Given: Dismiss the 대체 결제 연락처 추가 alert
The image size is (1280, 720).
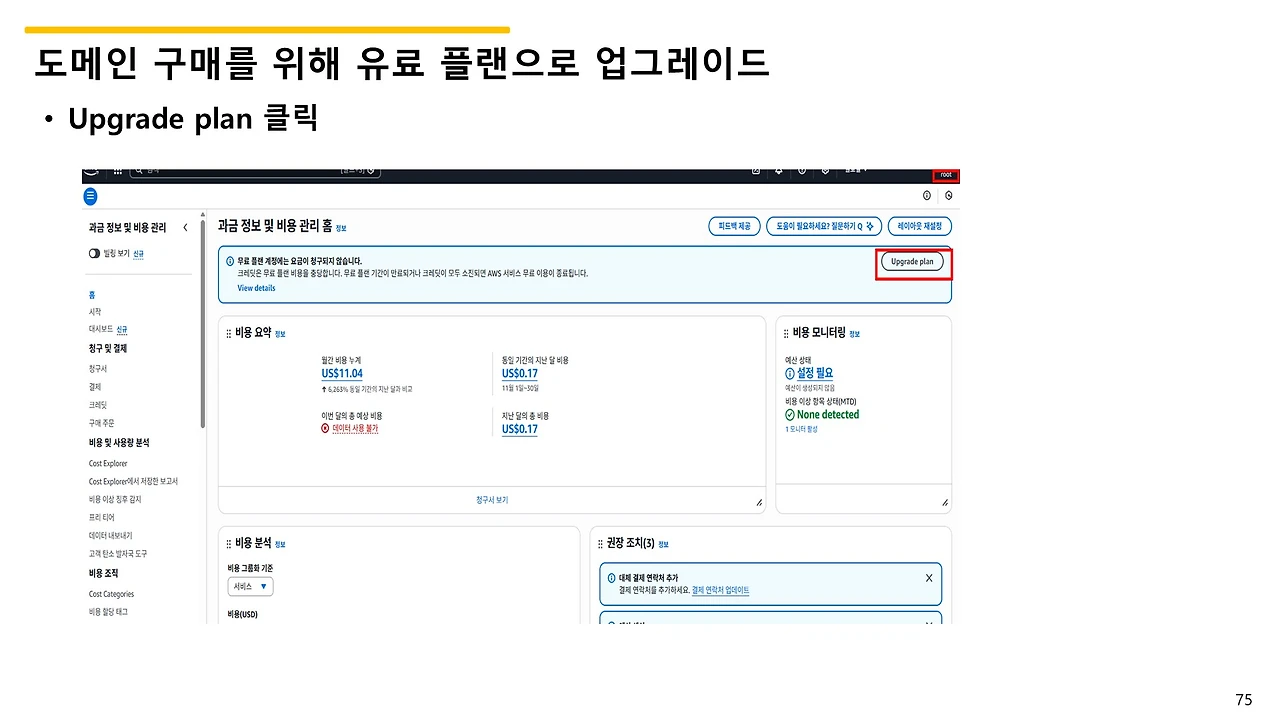Looking at the screenshot, I should click(x=928, y=577).
